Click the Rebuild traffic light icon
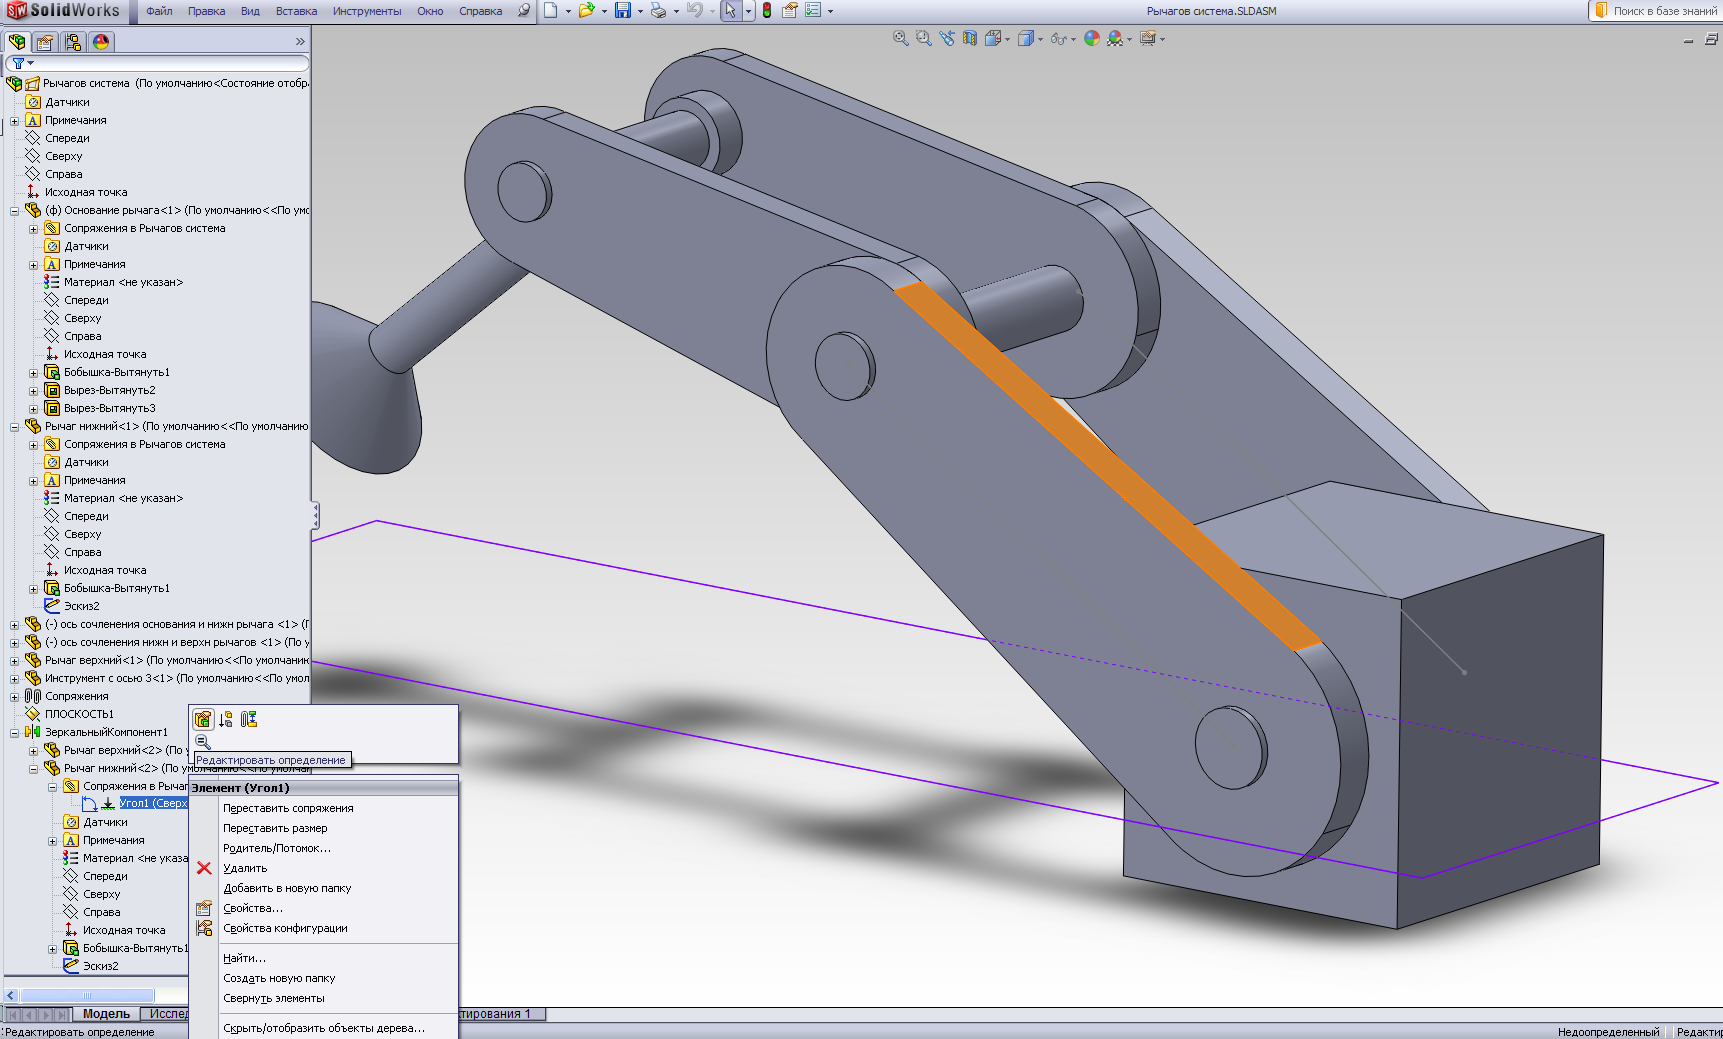The image size is (1723, 1039). tap(767, 11)
